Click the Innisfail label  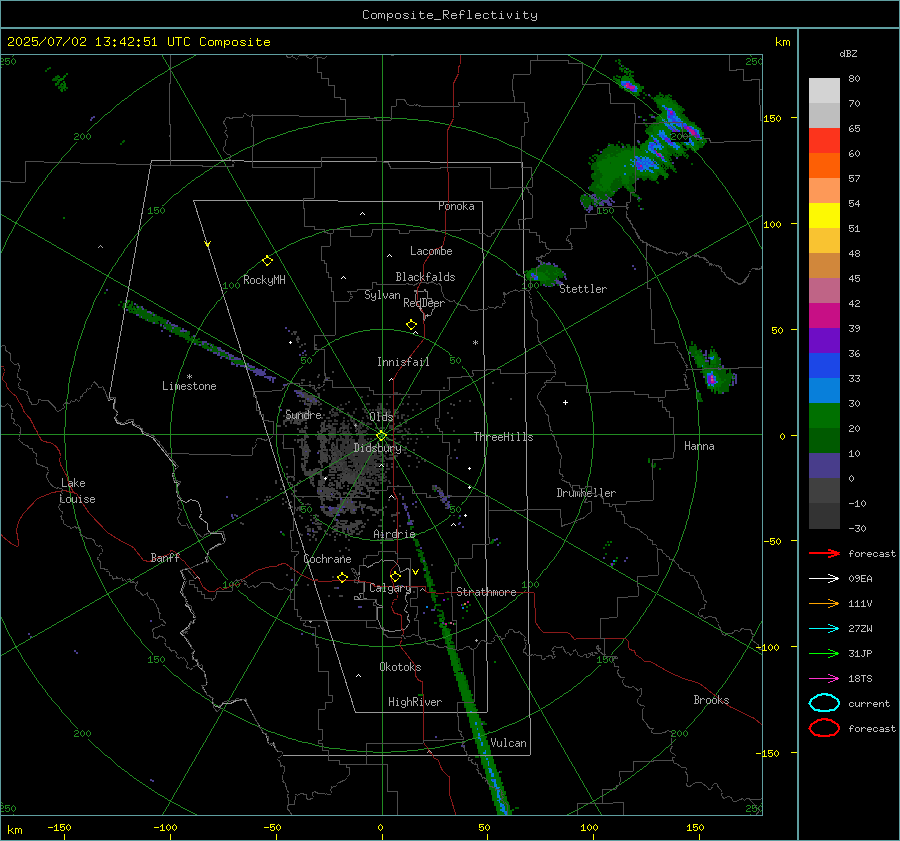coord(403,362)
